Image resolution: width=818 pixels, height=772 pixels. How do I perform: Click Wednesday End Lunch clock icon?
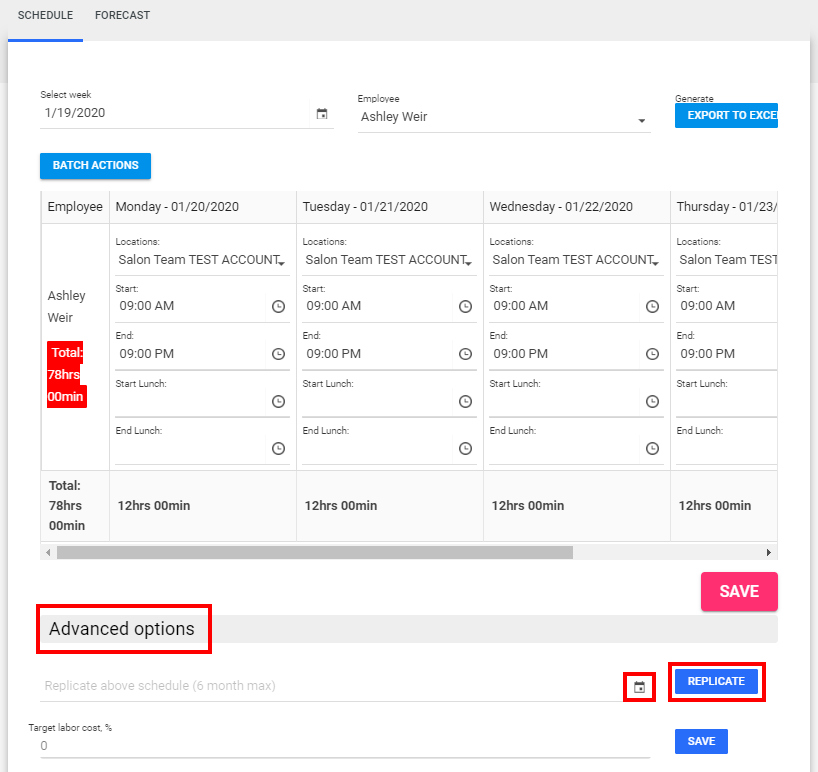click(x=652, y=449)
